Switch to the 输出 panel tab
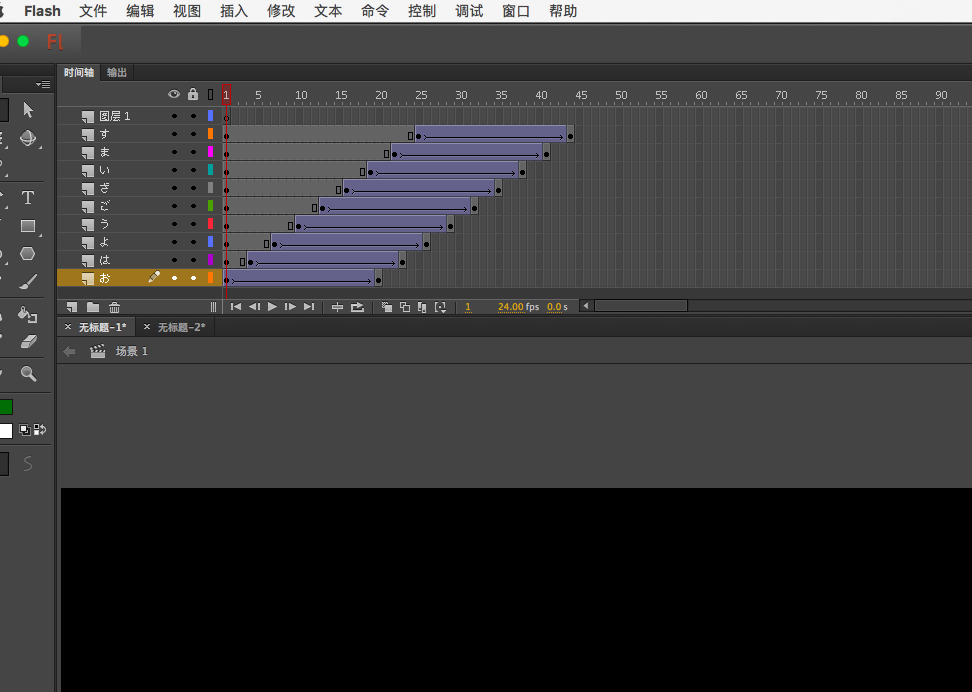 pyautogui.click(x=117, y=73)
